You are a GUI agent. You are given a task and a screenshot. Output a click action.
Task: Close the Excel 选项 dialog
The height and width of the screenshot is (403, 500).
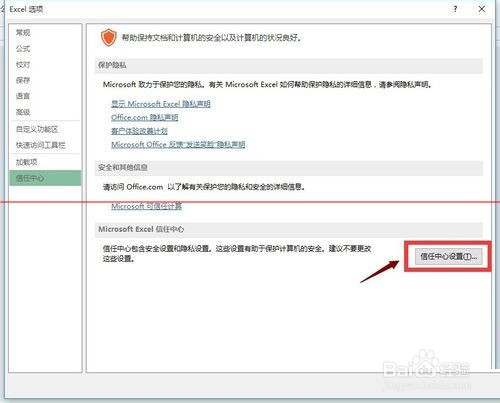pyautogui.click(x=482, y=9)
